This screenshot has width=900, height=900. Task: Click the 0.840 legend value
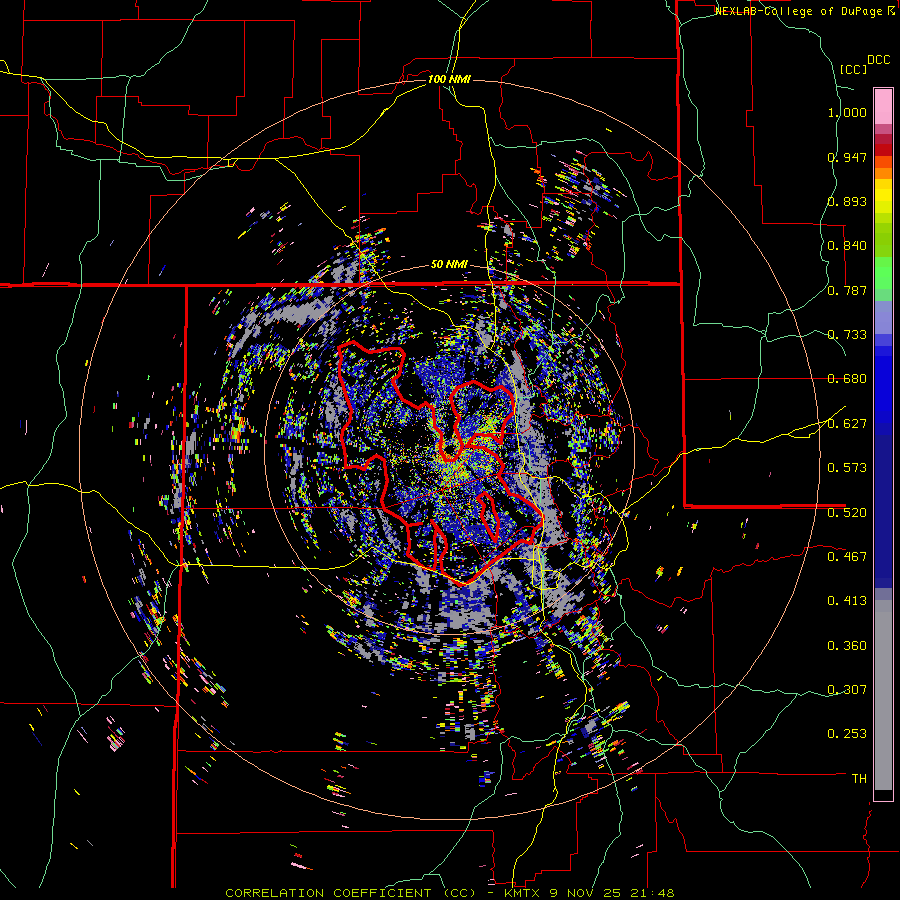click(847, 246)
